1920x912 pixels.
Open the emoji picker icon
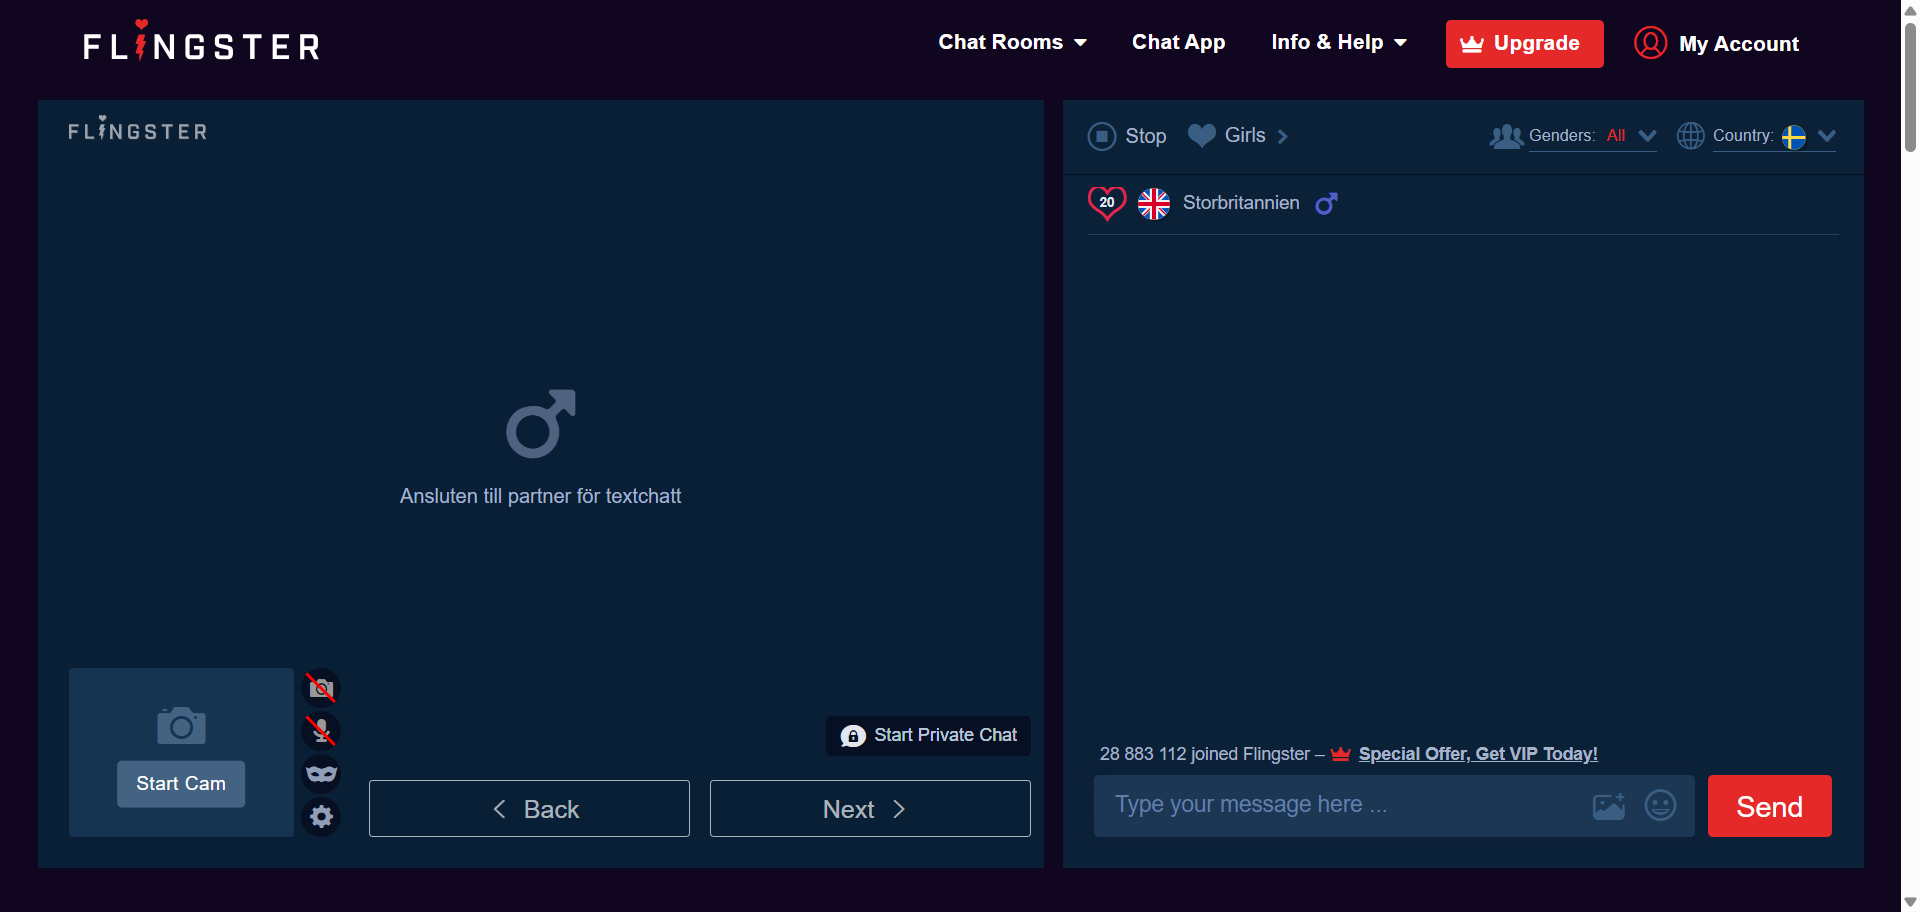coord(1660,806)
